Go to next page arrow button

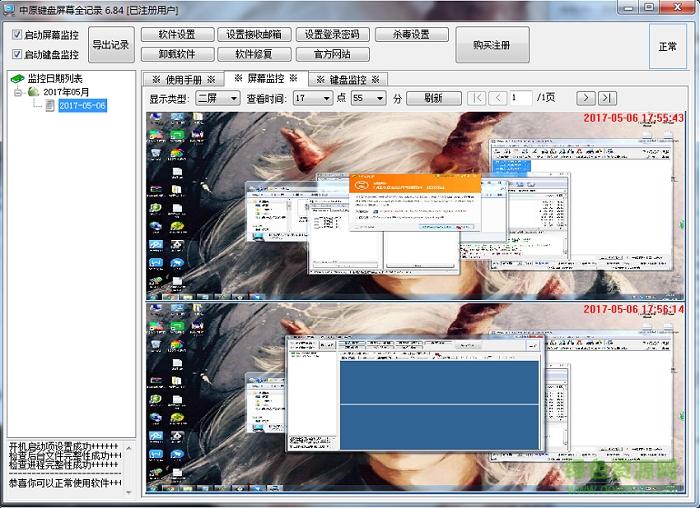coord(585,98)
